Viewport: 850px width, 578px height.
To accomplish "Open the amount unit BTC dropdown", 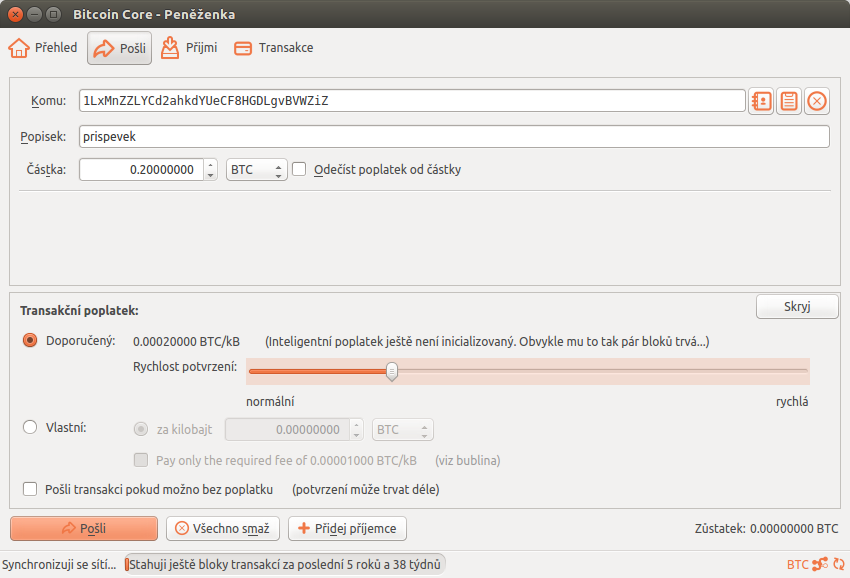I will (256, 170).
